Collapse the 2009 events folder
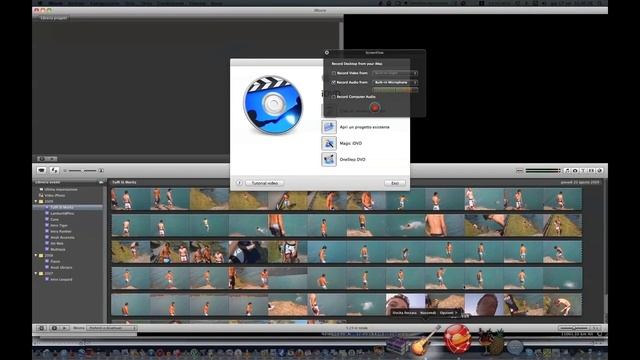This screenshot has width=640, height=360. pos(36,201)
